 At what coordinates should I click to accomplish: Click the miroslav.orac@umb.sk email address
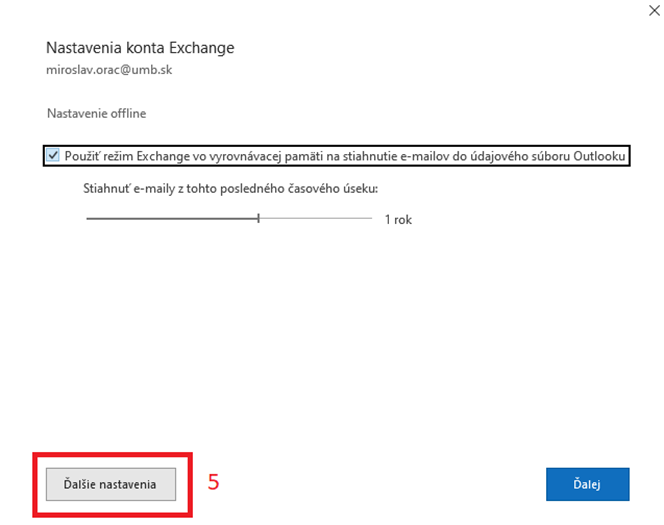(x=109, y=70)
